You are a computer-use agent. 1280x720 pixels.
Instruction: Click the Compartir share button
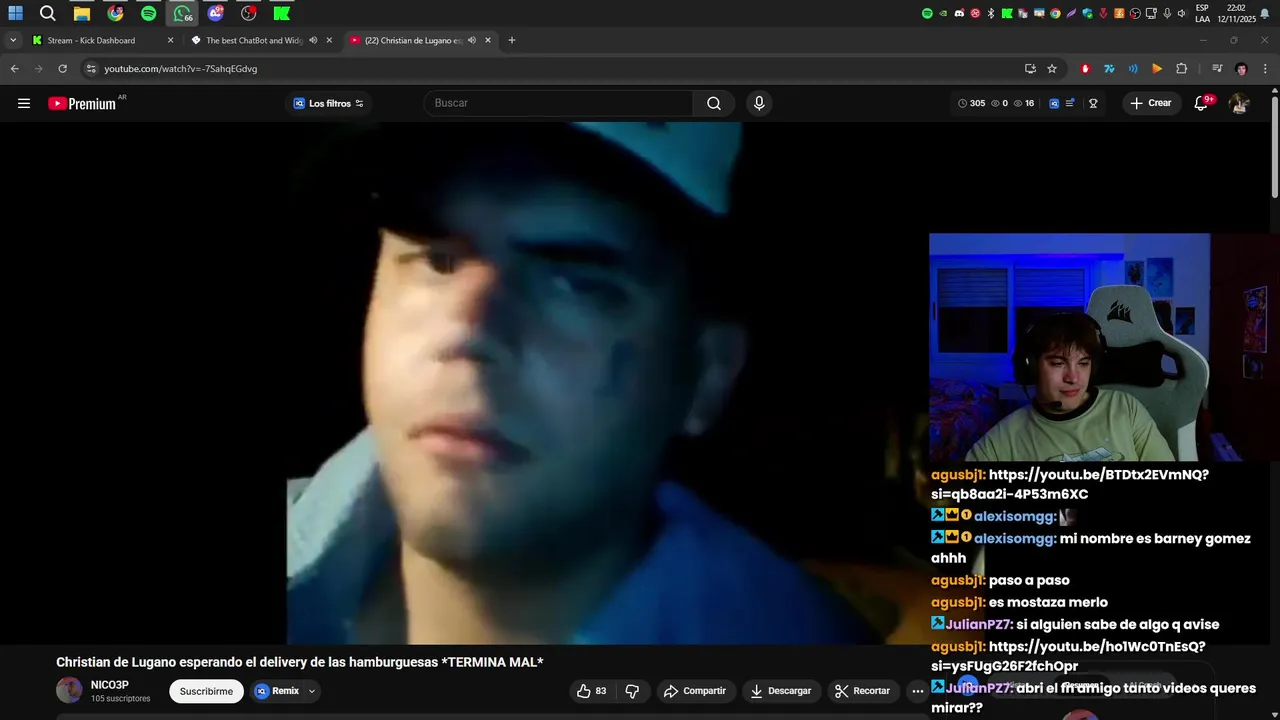click(x=695, y=691)
